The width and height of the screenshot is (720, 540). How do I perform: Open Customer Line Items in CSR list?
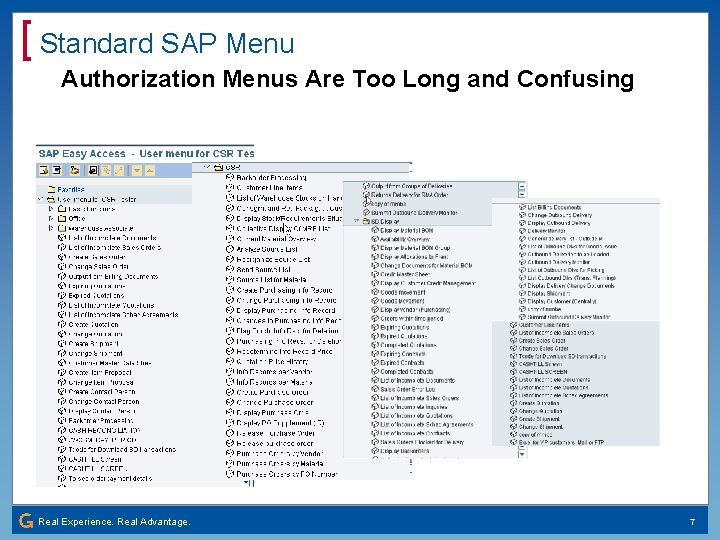(269, 187)
